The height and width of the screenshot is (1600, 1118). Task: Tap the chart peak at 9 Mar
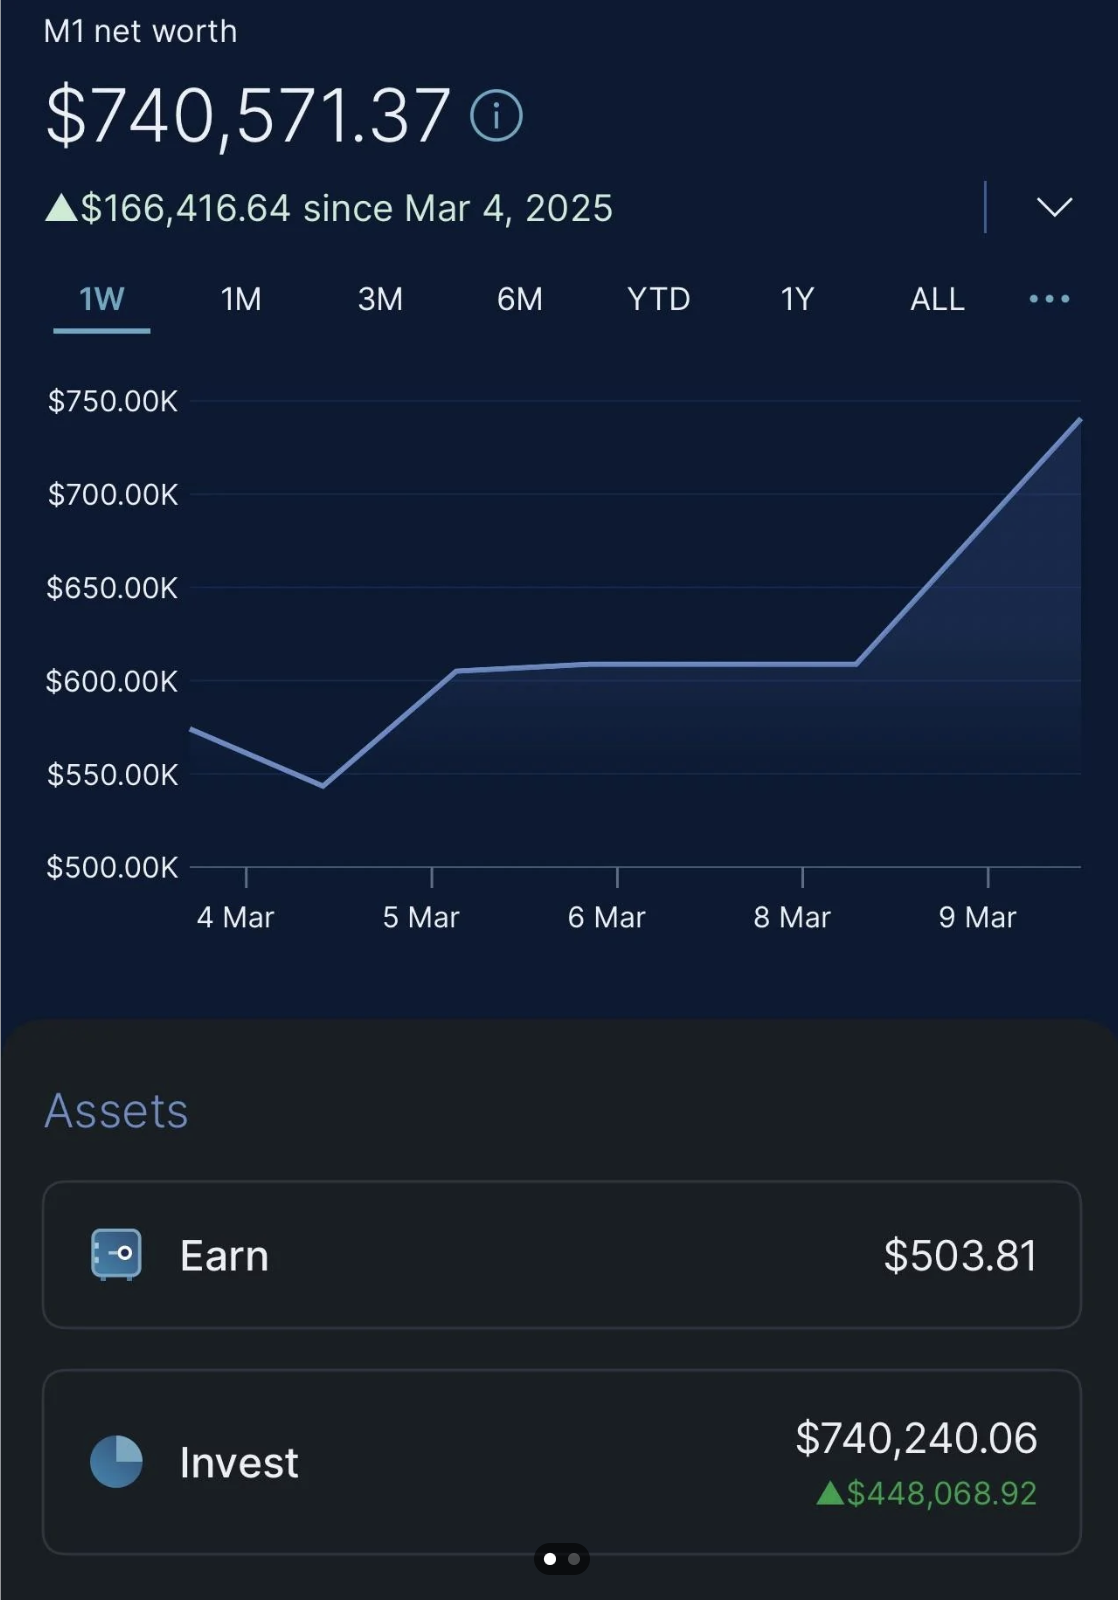click(x=1080, y=420)
